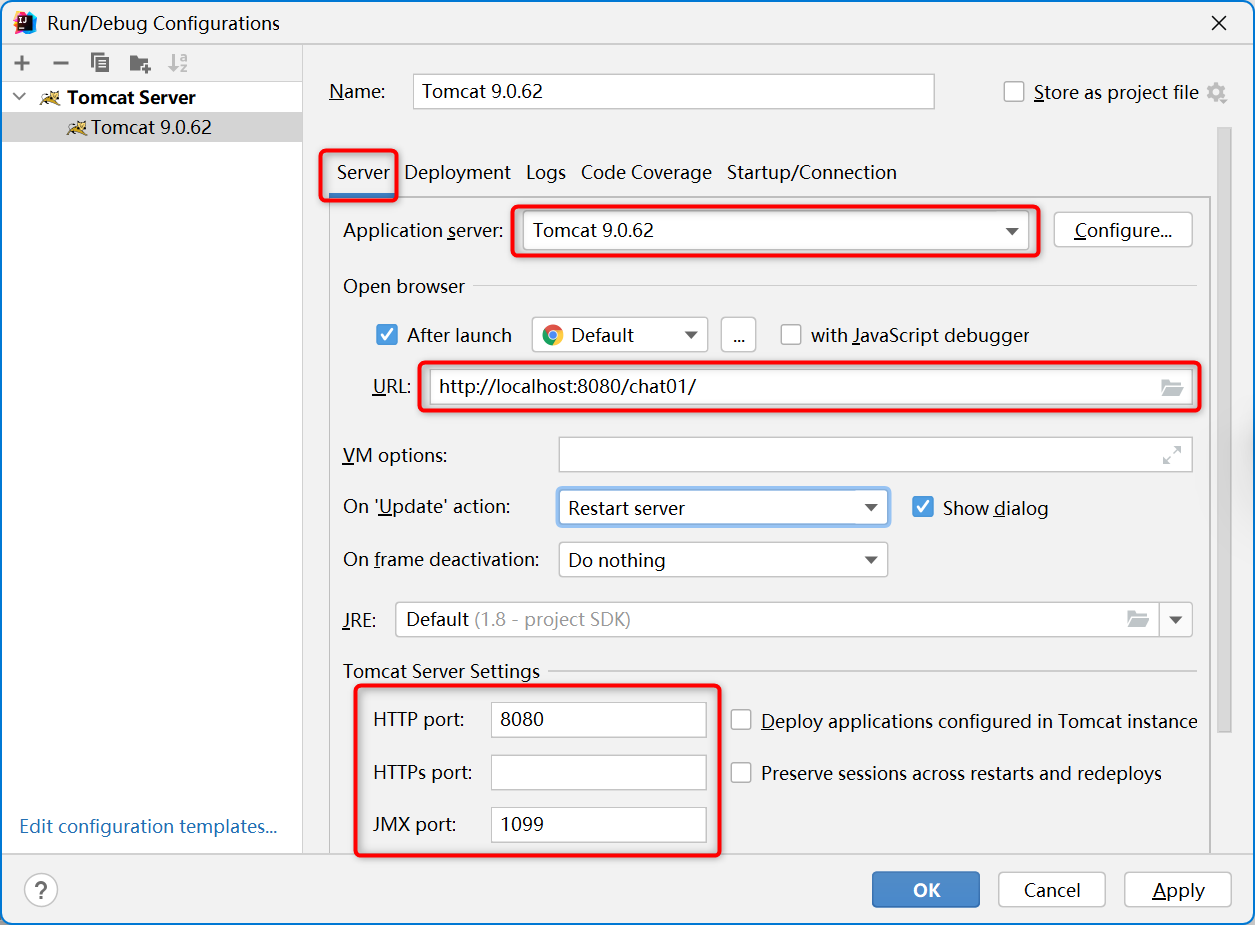Click Chrome icon in browser dropdown
Image resolution: width=1255 pixels, height=925 pixels.
tap(553, 335)
